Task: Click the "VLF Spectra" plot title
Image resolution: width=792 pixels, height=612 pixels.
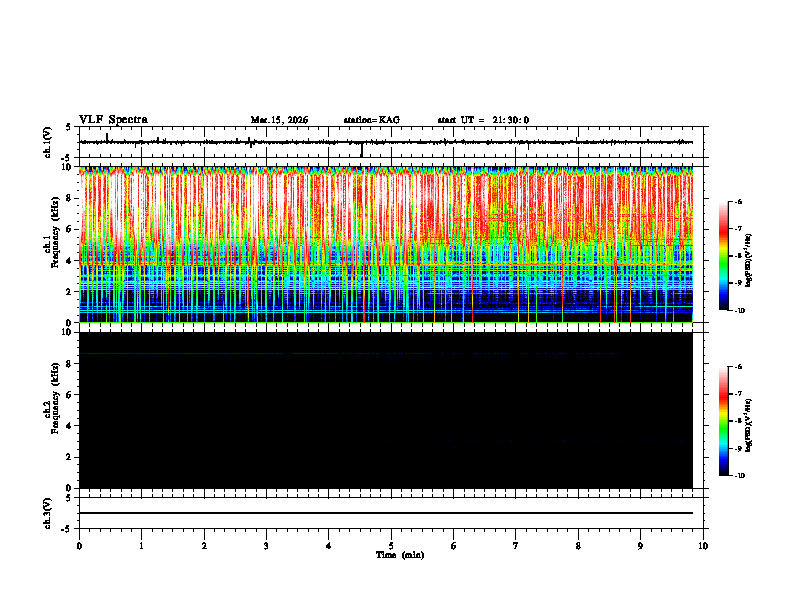Action: tap(113, 120)
